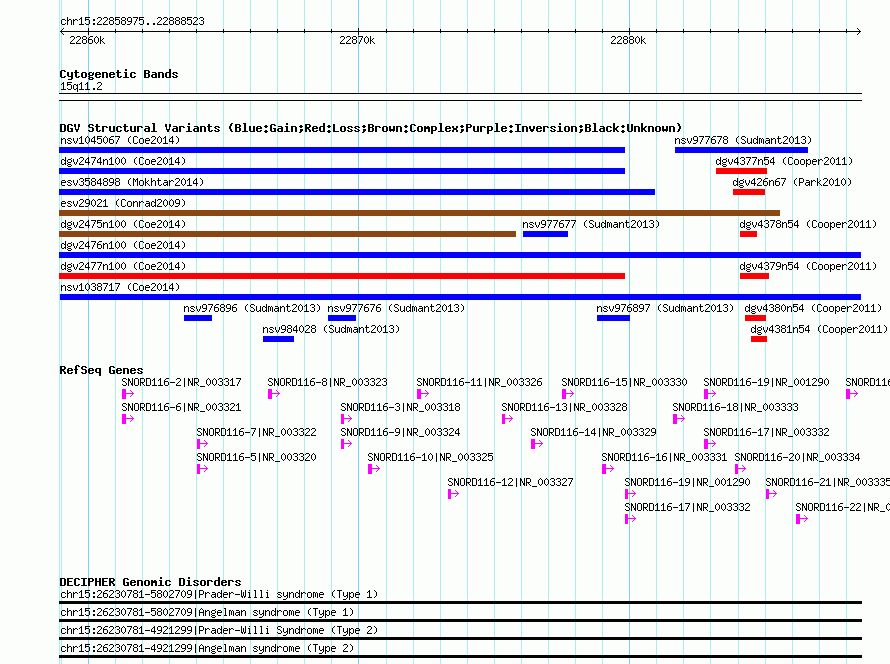
Task: Click the red dgv4377n54 loss variant bar
Action: click(741, 171)
